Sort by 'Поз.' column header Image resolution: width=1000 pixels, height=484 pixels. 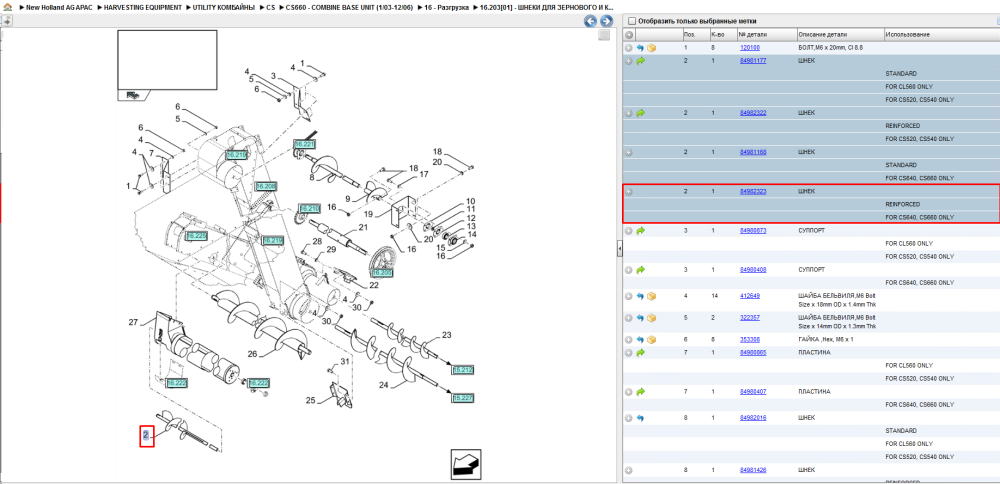695,34
